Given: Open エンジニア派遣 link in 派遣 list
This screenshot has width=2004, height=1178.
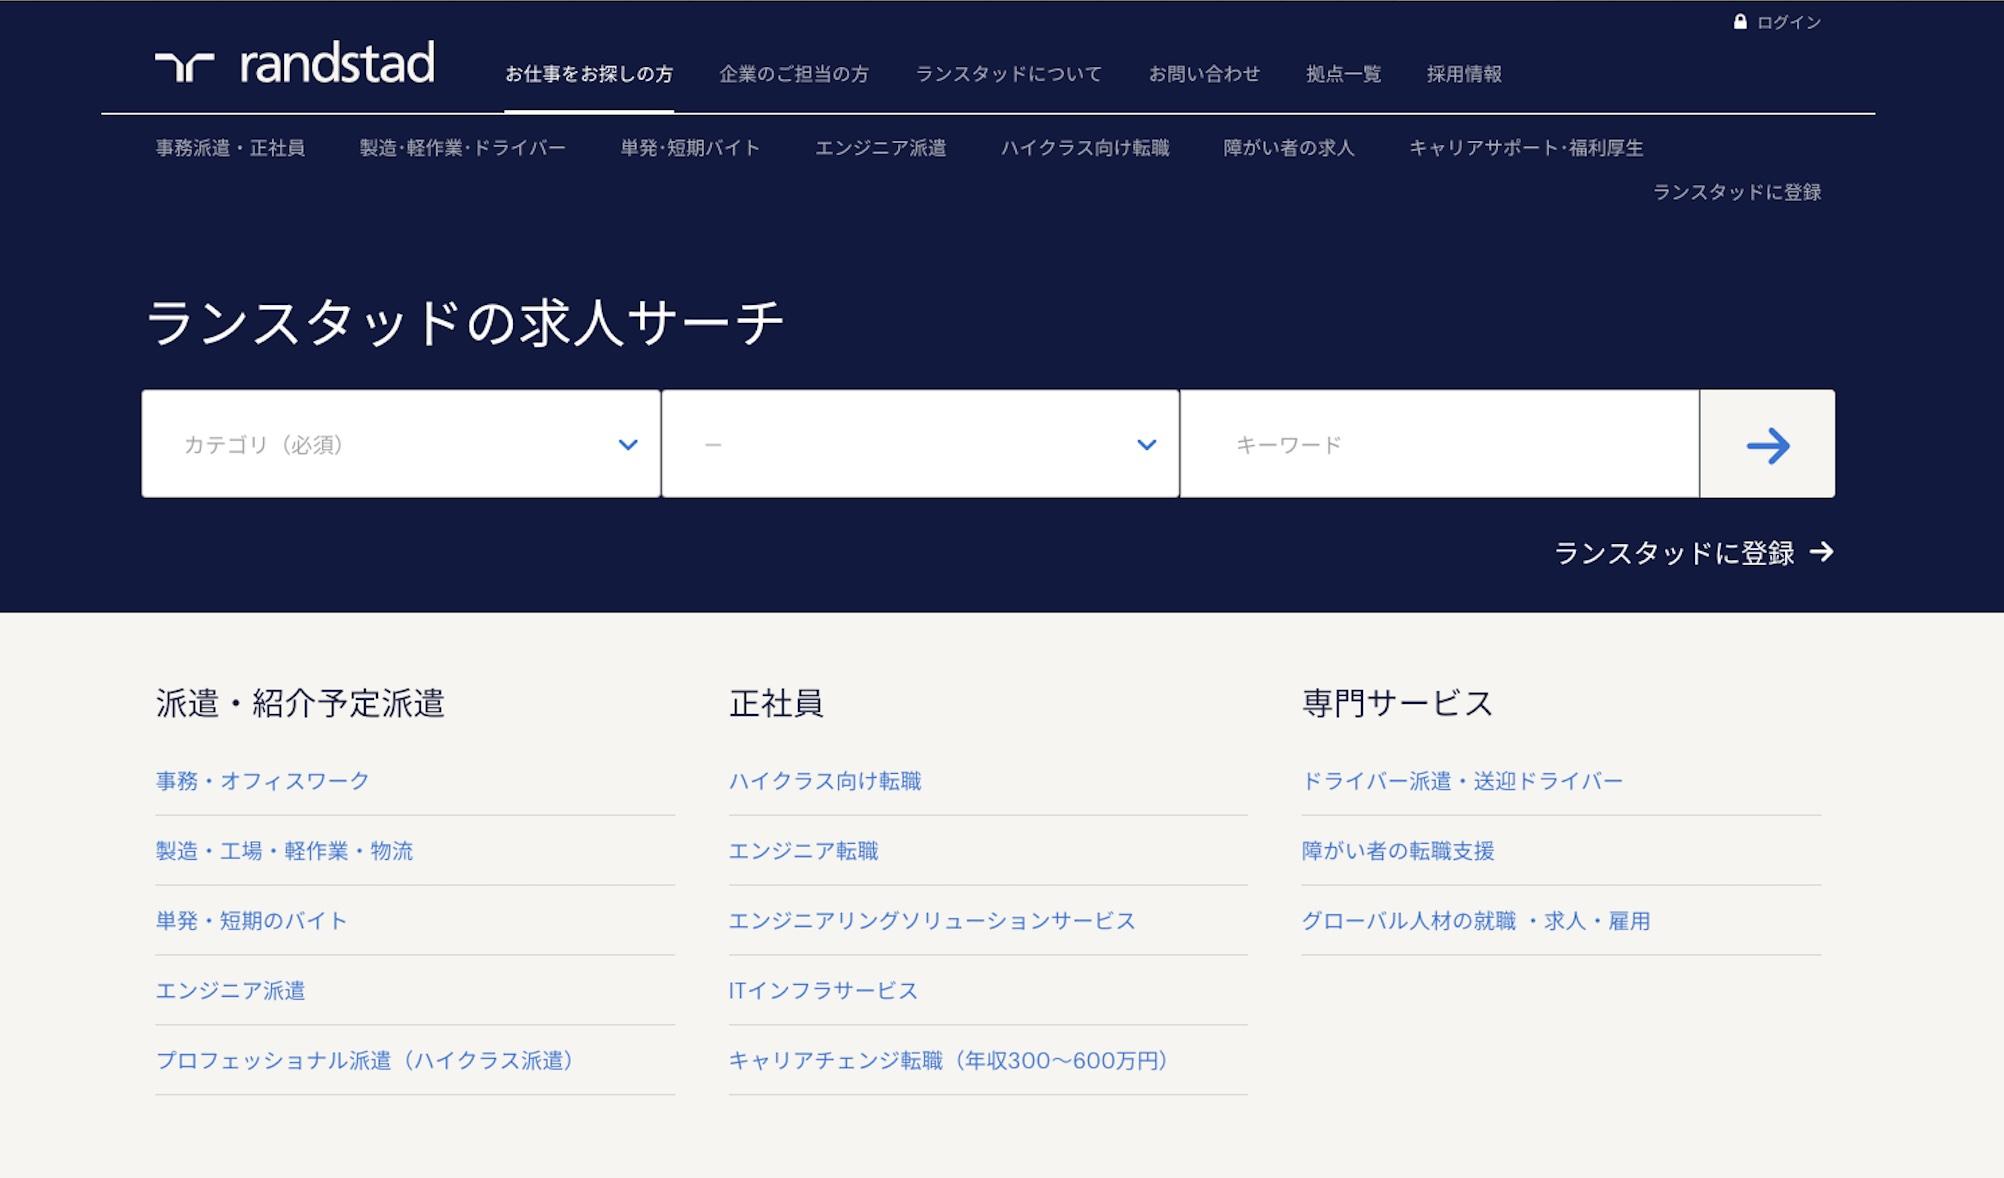Looking at the screenshot, I should 230,991.
